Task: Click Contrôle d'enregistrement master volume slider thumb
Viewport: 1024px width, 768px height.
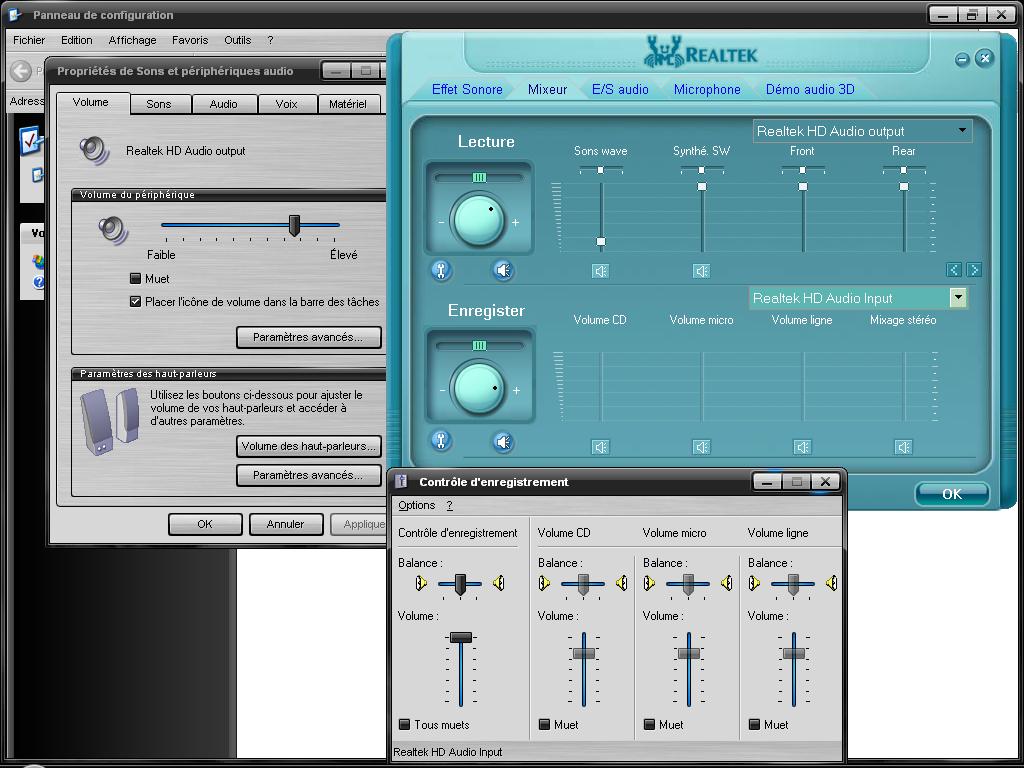Action: coord(461,637)
